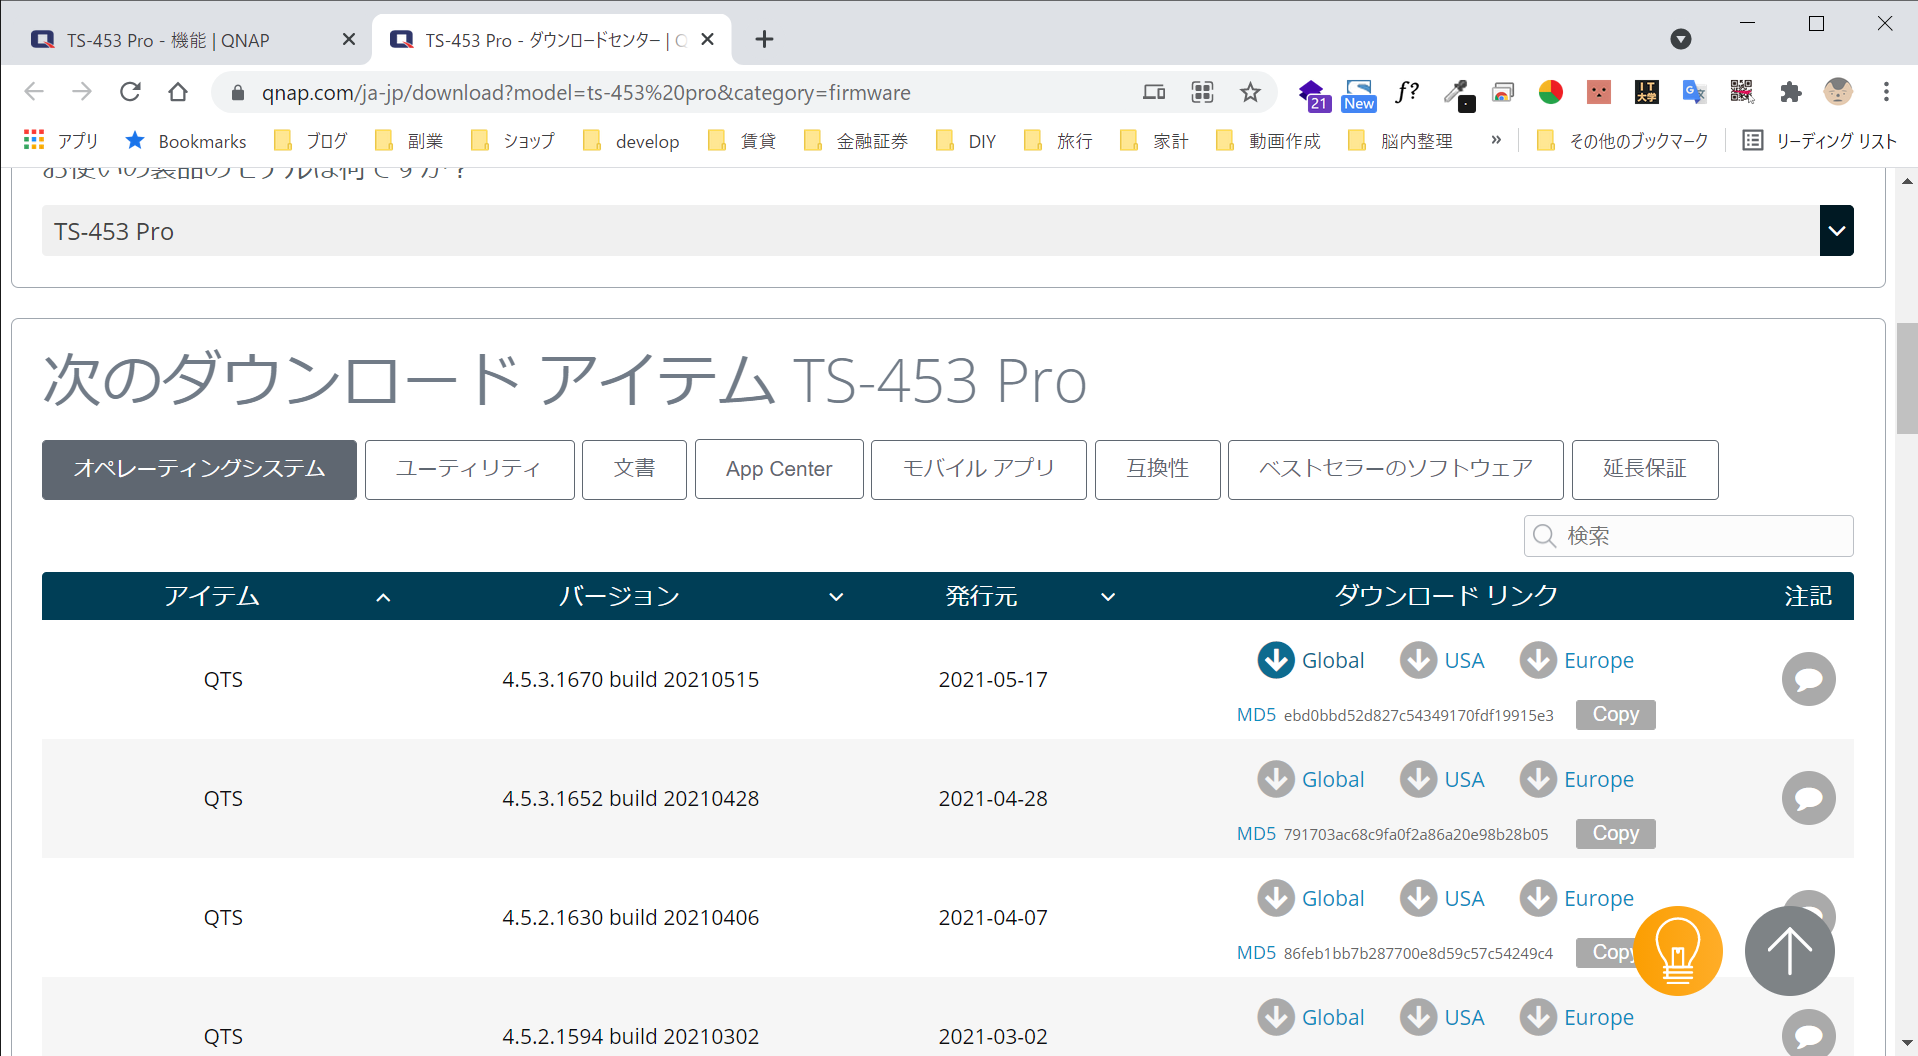Reload the current page
The image size is (1918, 1056).
130,93
